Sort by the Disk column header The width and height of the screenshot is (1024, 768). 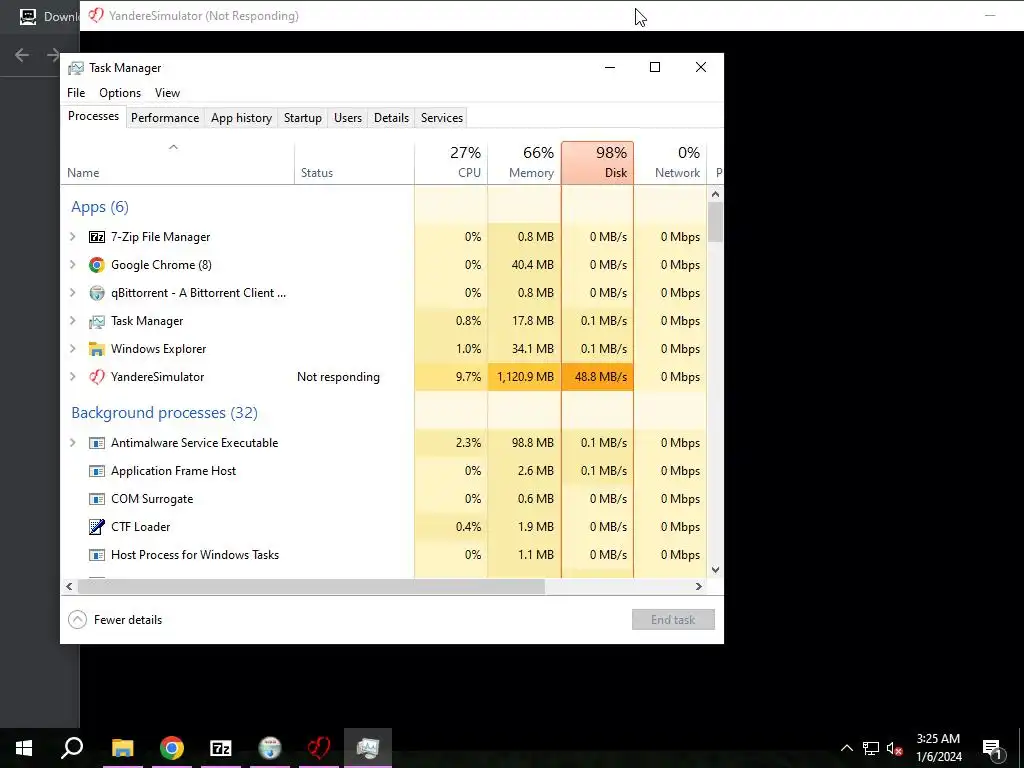pyautogui.click(x=598, y=163)
